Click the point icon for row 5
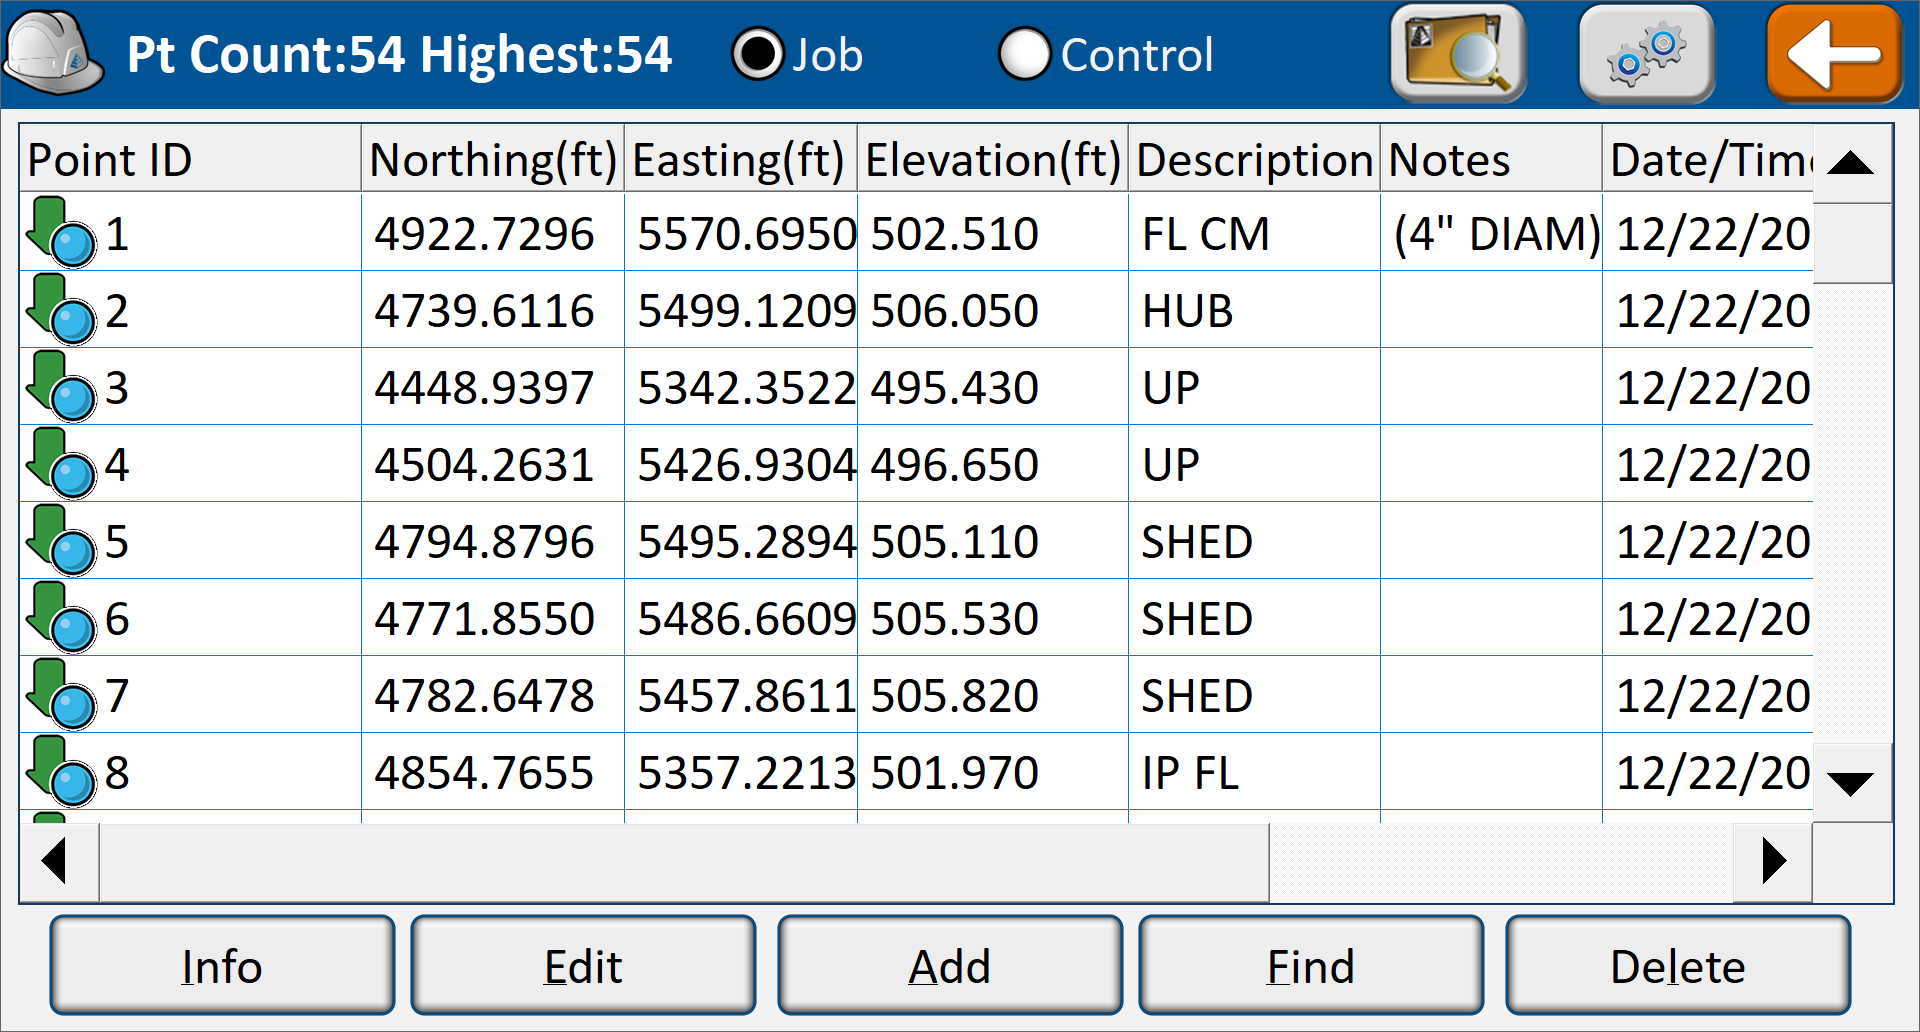Viewport: 1920px width, 1032px height. coord(61,540)
